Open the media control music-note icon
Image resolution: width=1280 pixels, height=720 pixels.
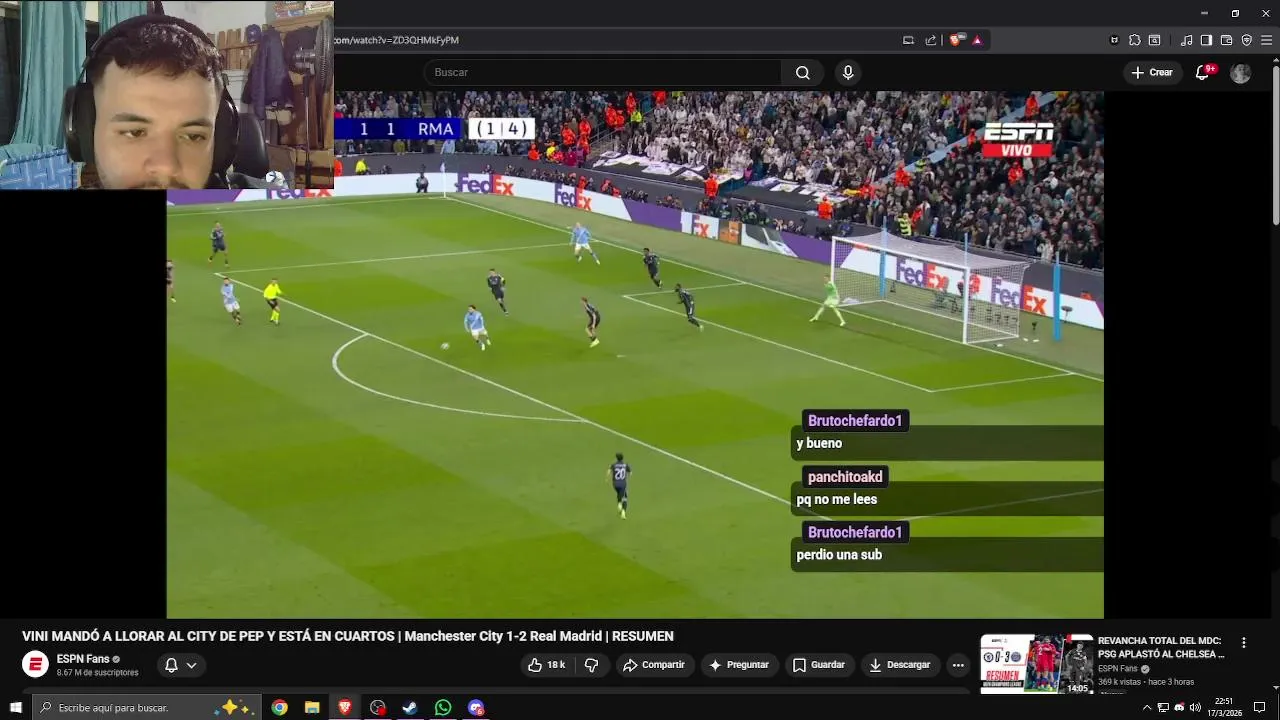[x=1186, y=40]
